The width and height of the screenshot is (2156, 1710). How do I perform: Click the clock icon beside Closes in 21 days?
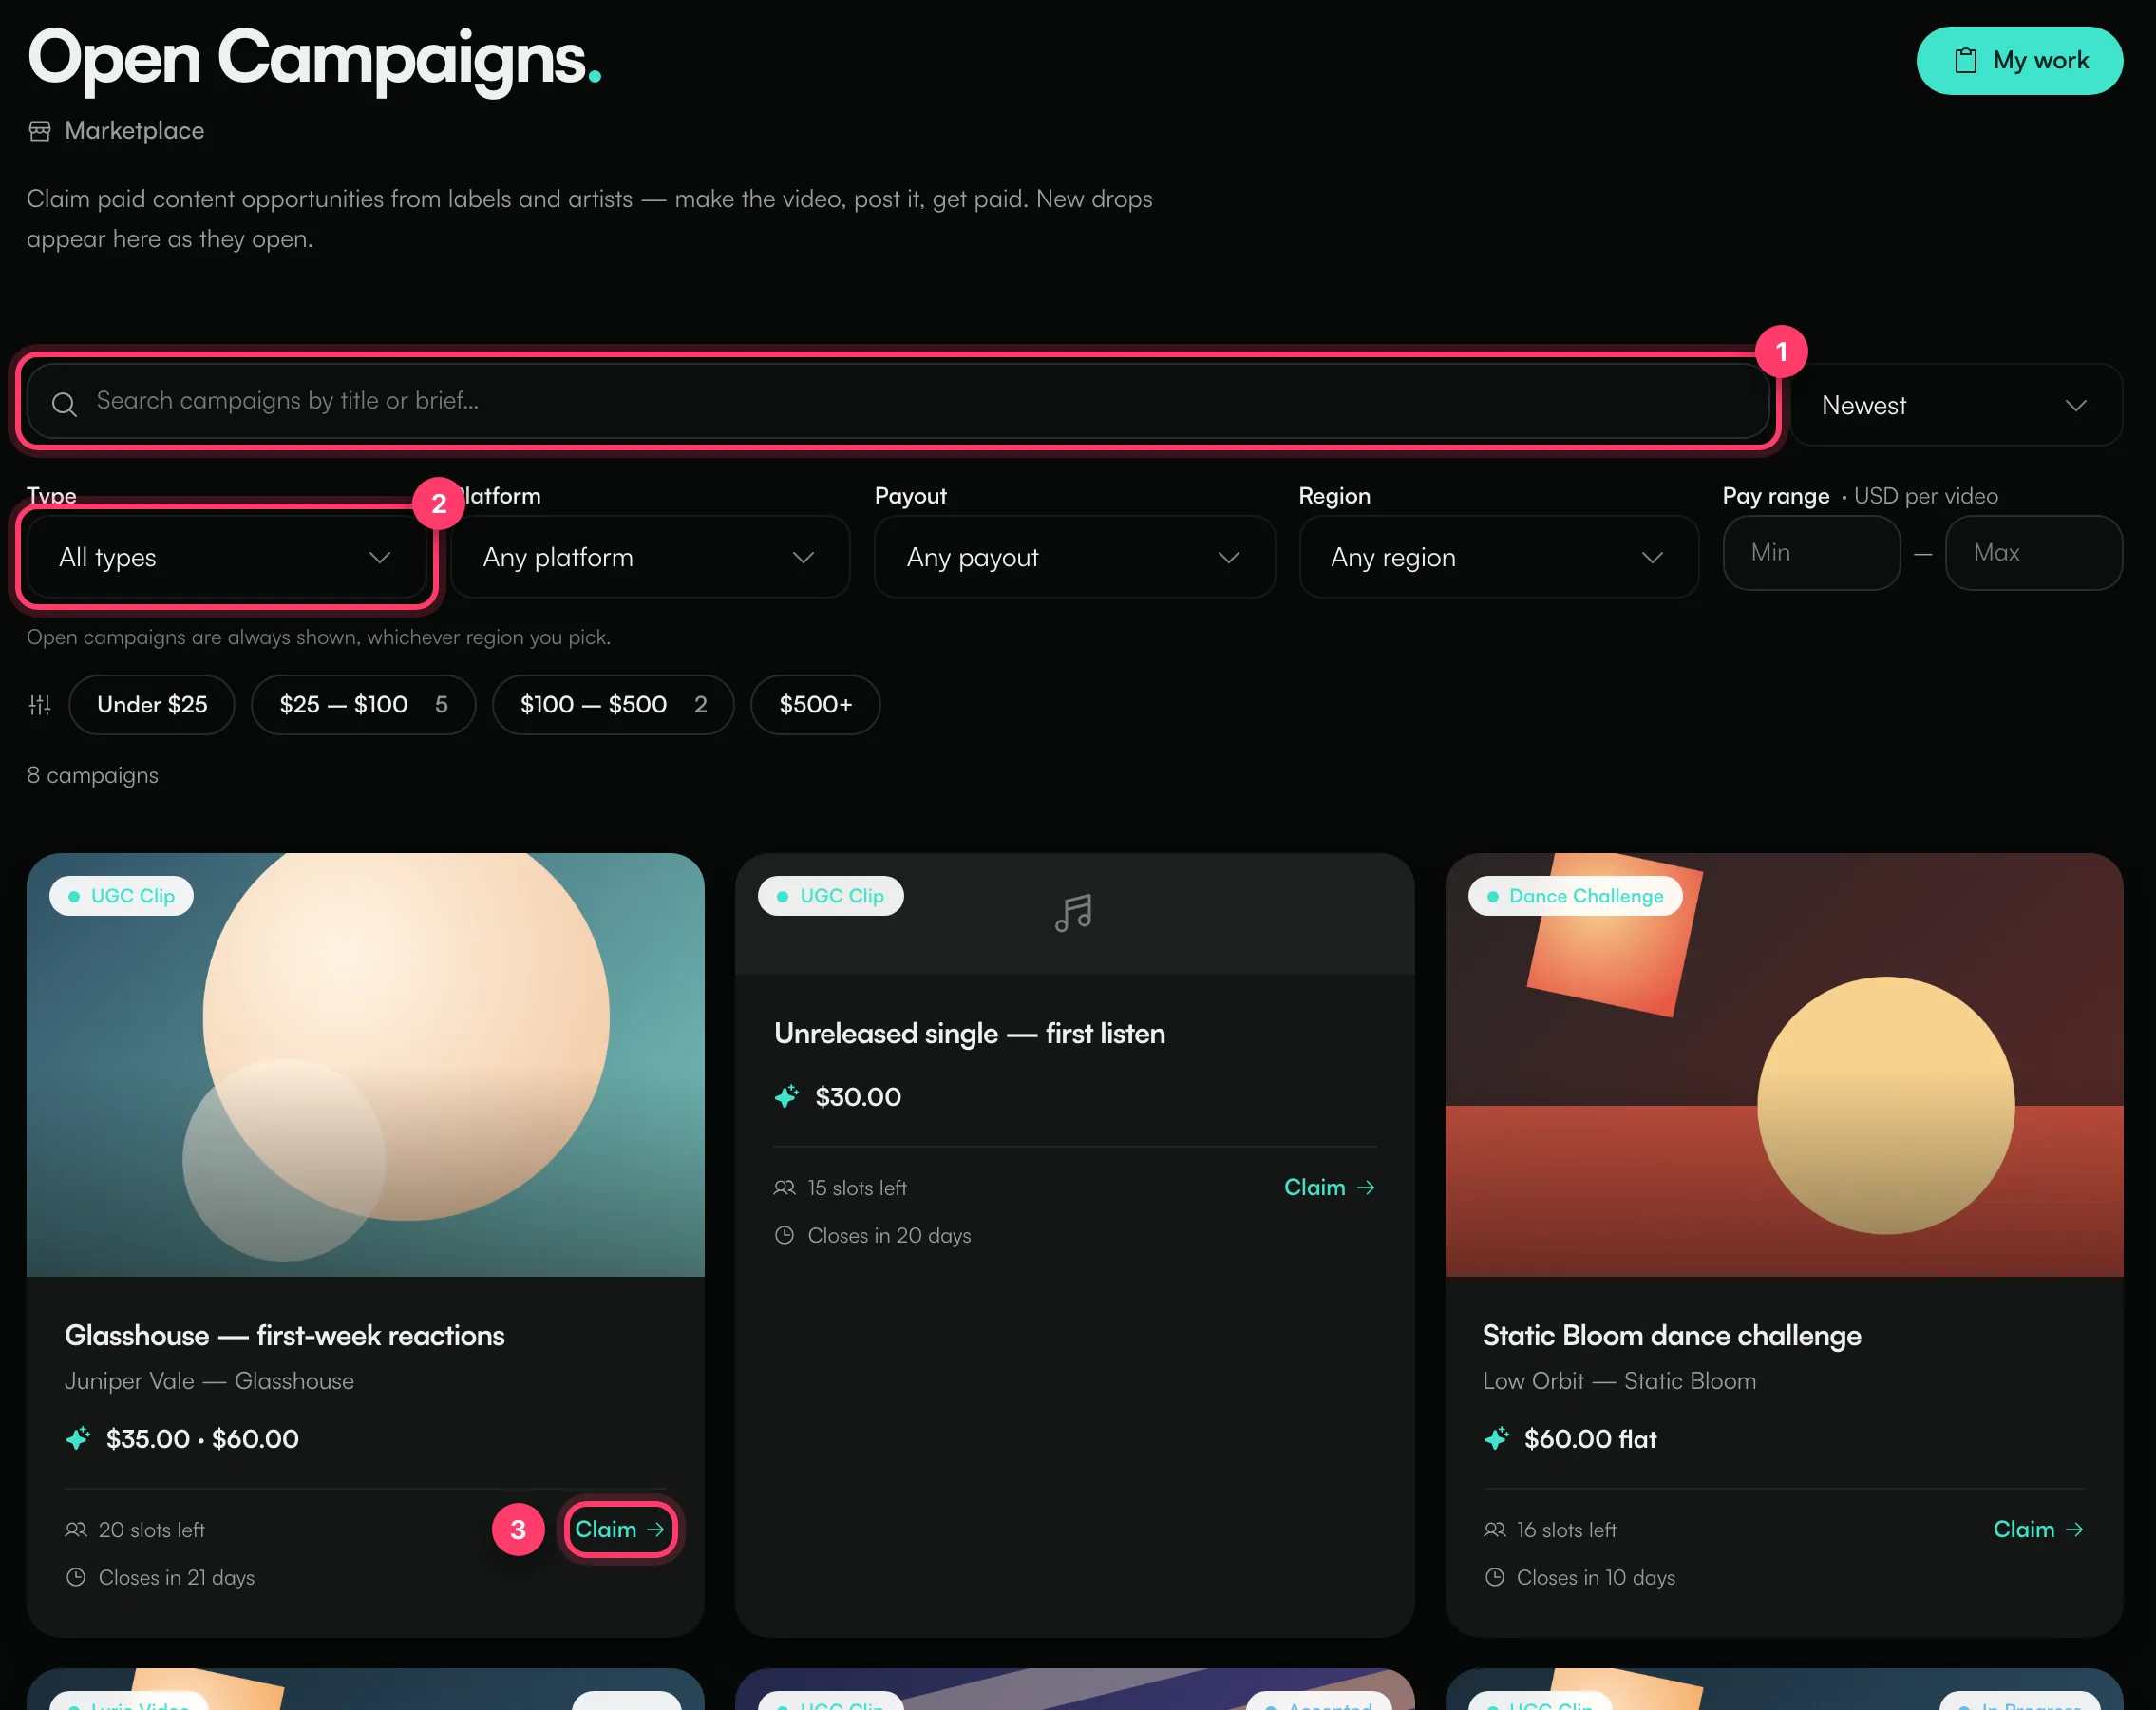click(x=76, y=1577)
